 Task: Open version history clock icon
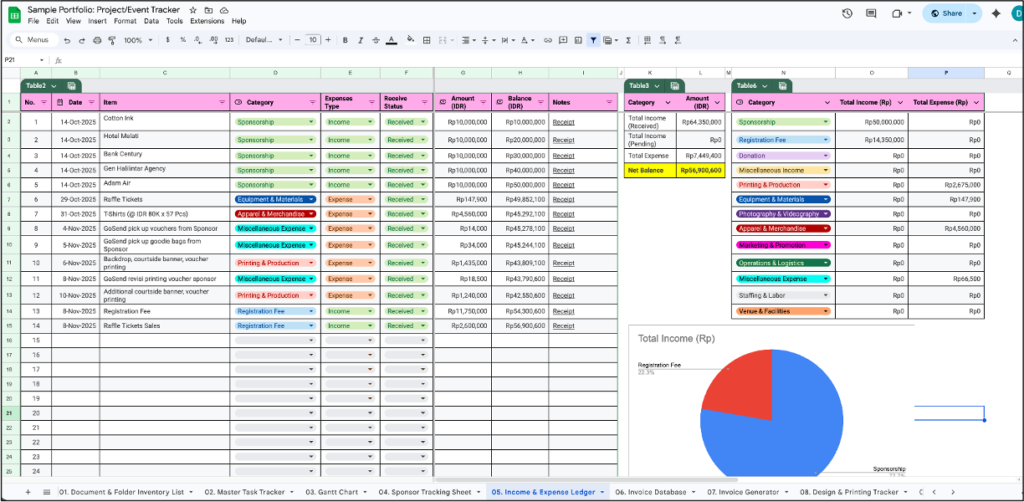847,13
